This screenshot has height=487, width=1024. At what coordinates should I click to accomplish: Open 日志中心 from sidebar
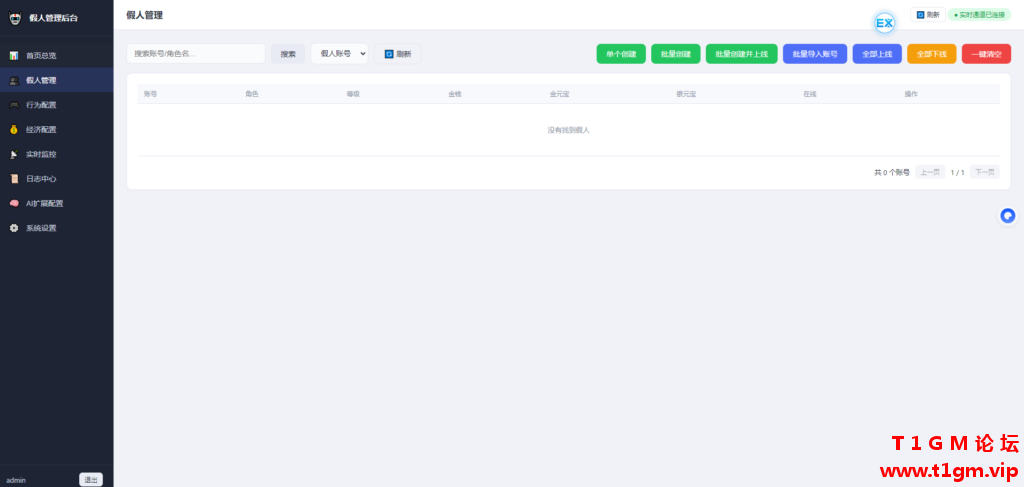pos(57,179)
